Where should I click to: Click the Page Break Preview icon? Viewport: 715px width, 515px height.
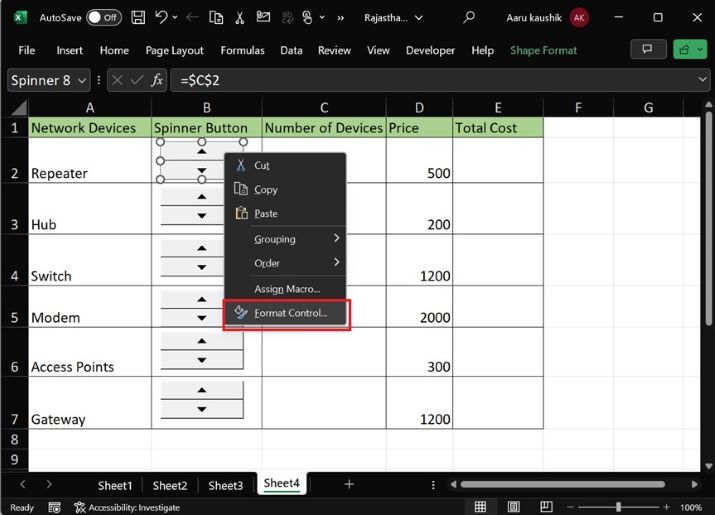[x=545, y=507]
